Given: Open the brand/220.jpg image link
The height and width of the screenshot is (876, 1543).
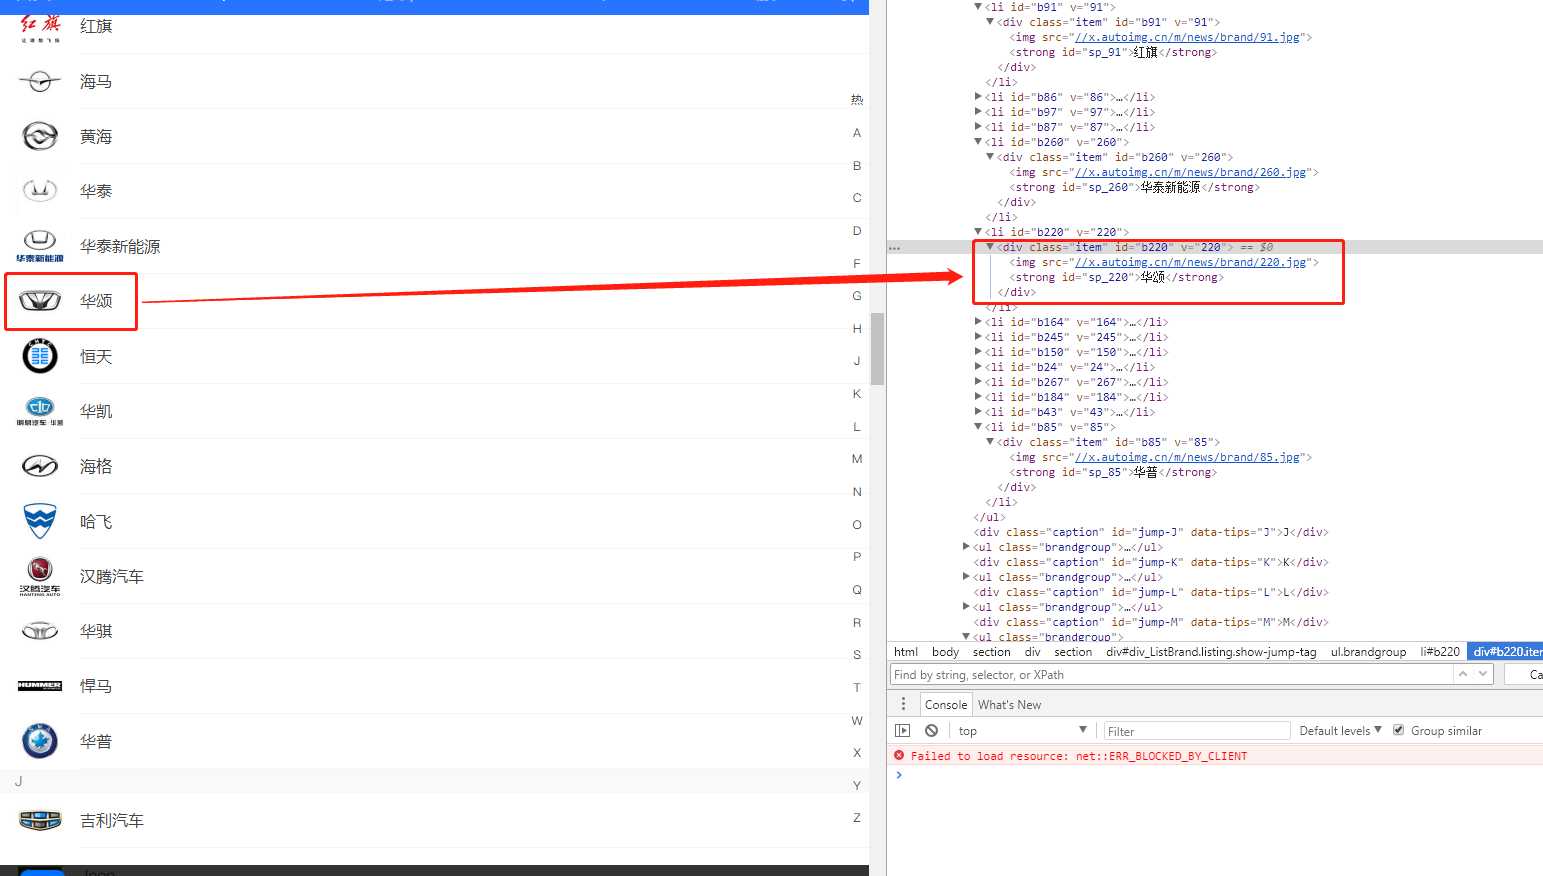Looking at the screenshot, I should 1191,262.
